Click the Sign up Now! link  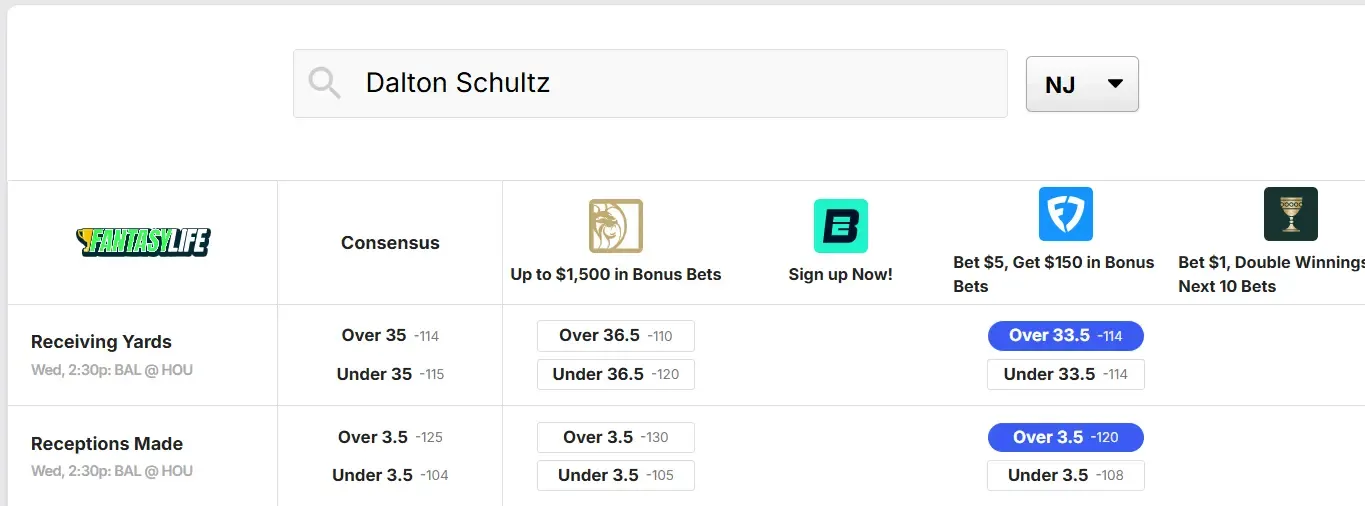840,274
